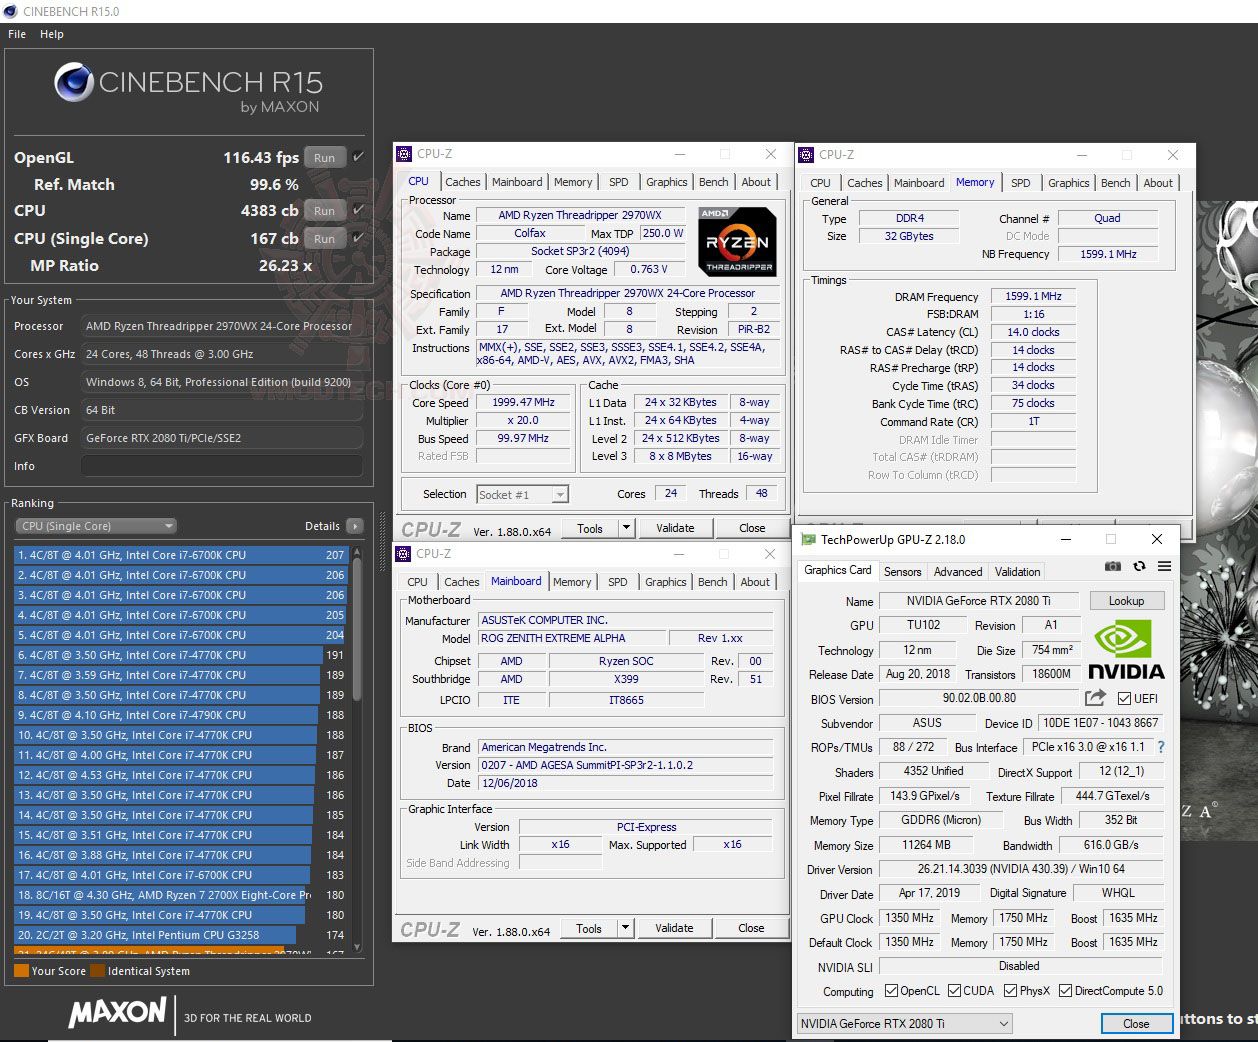Viewport: 1258px width, 1042px height.
Task: Click Close in CPU-Z Mainboard window
Action: 751,928
